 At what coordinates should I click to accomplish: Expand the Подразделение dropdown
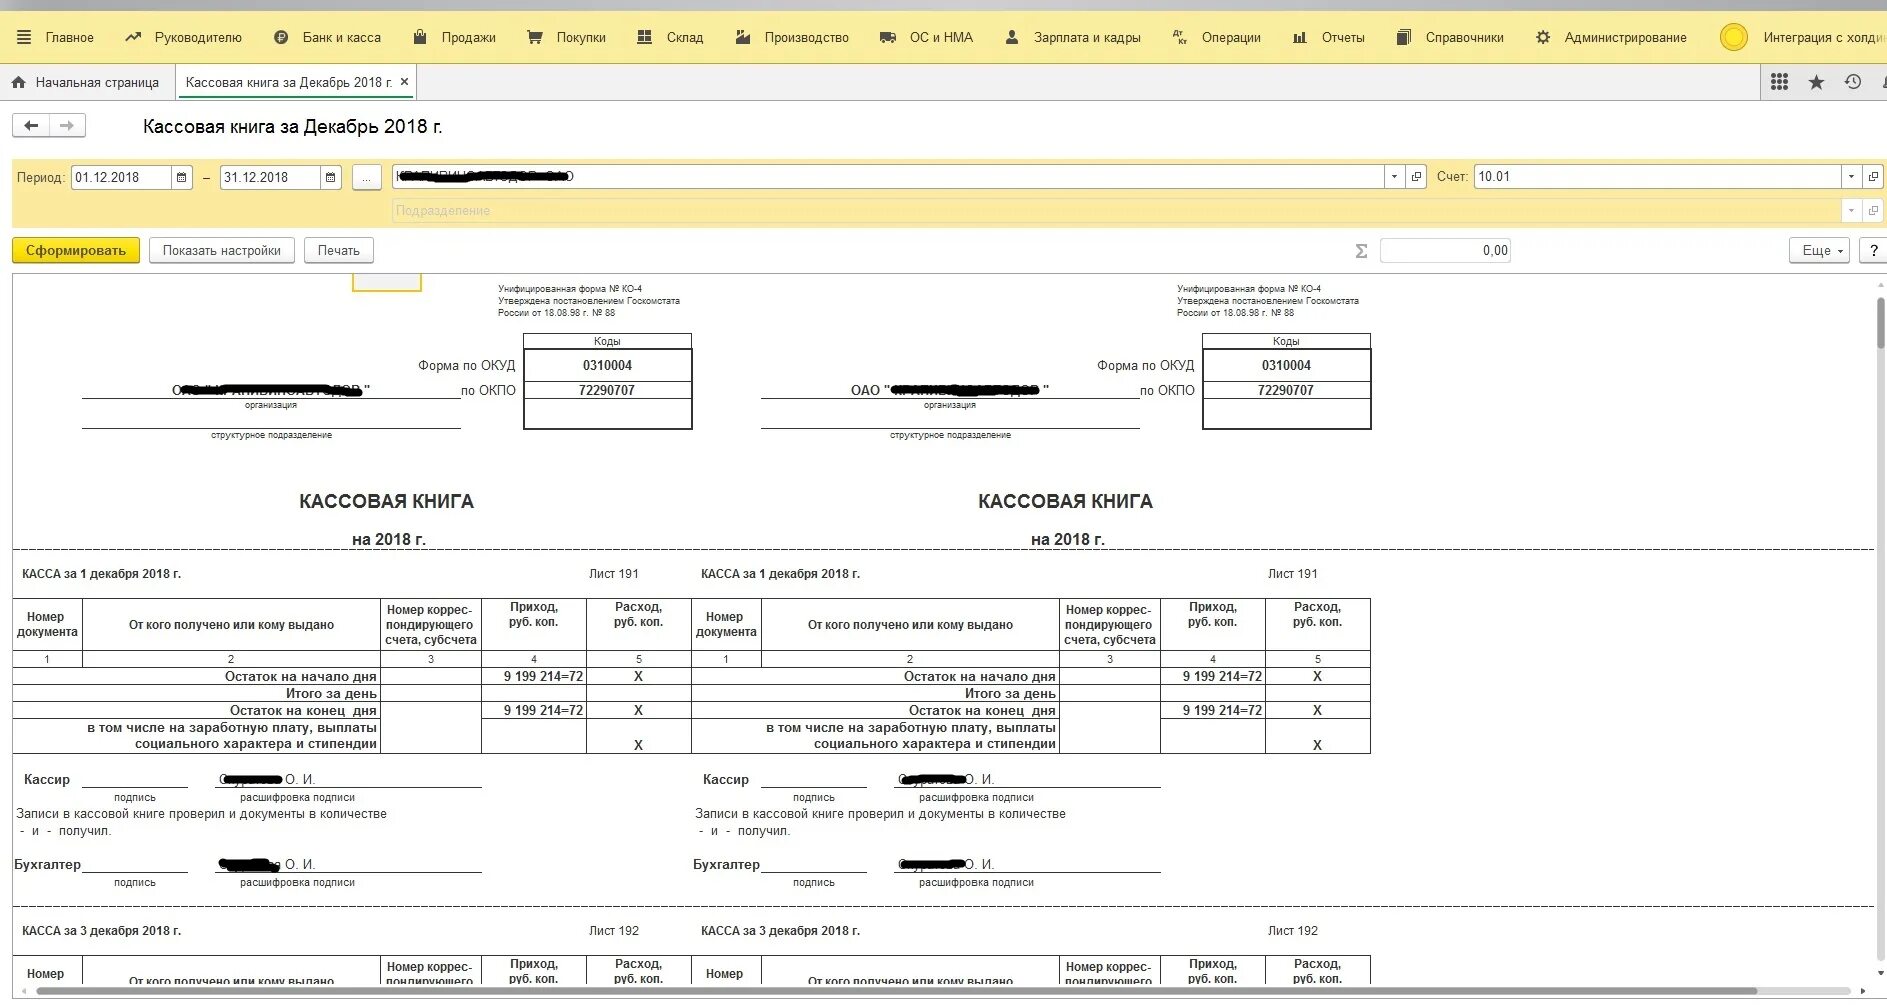[1851, 211]
